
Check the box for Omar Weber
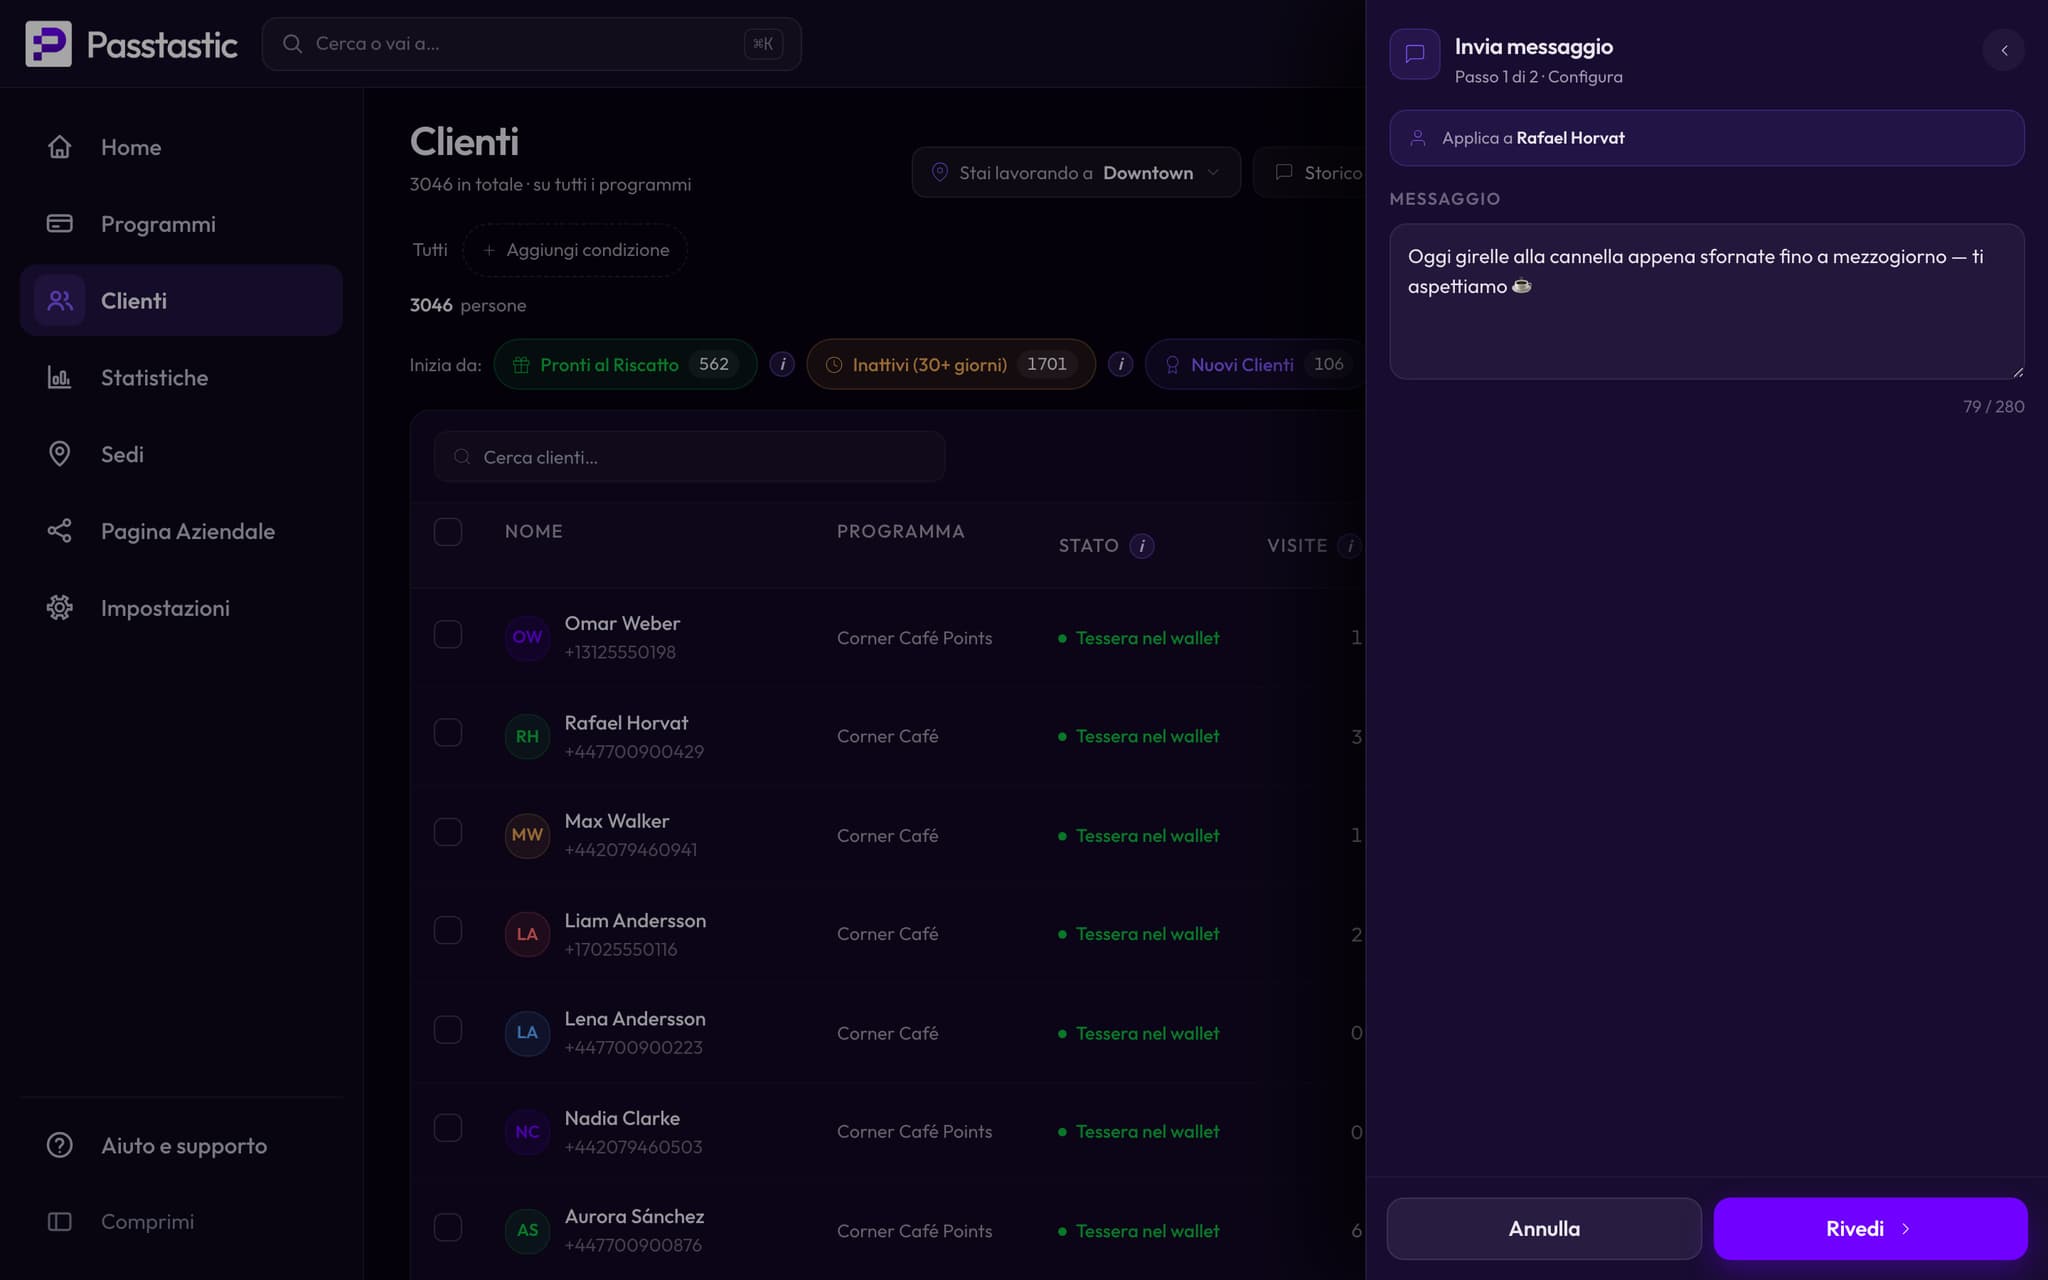(x=448, y=634)
